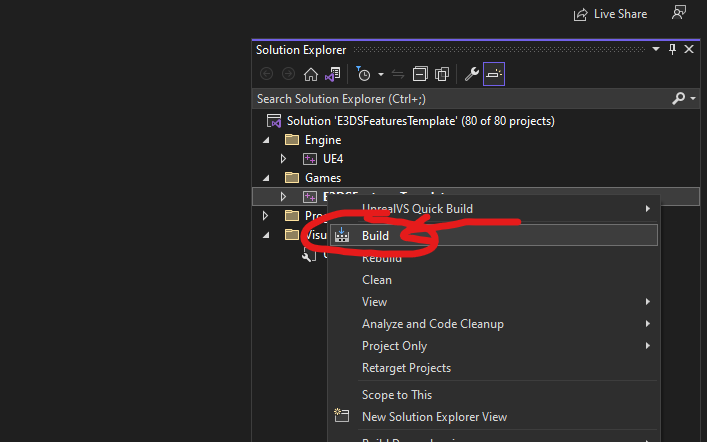Click the Sync with Active Document icon
Screen dimensions: 707x442
(x=398, y=74)
